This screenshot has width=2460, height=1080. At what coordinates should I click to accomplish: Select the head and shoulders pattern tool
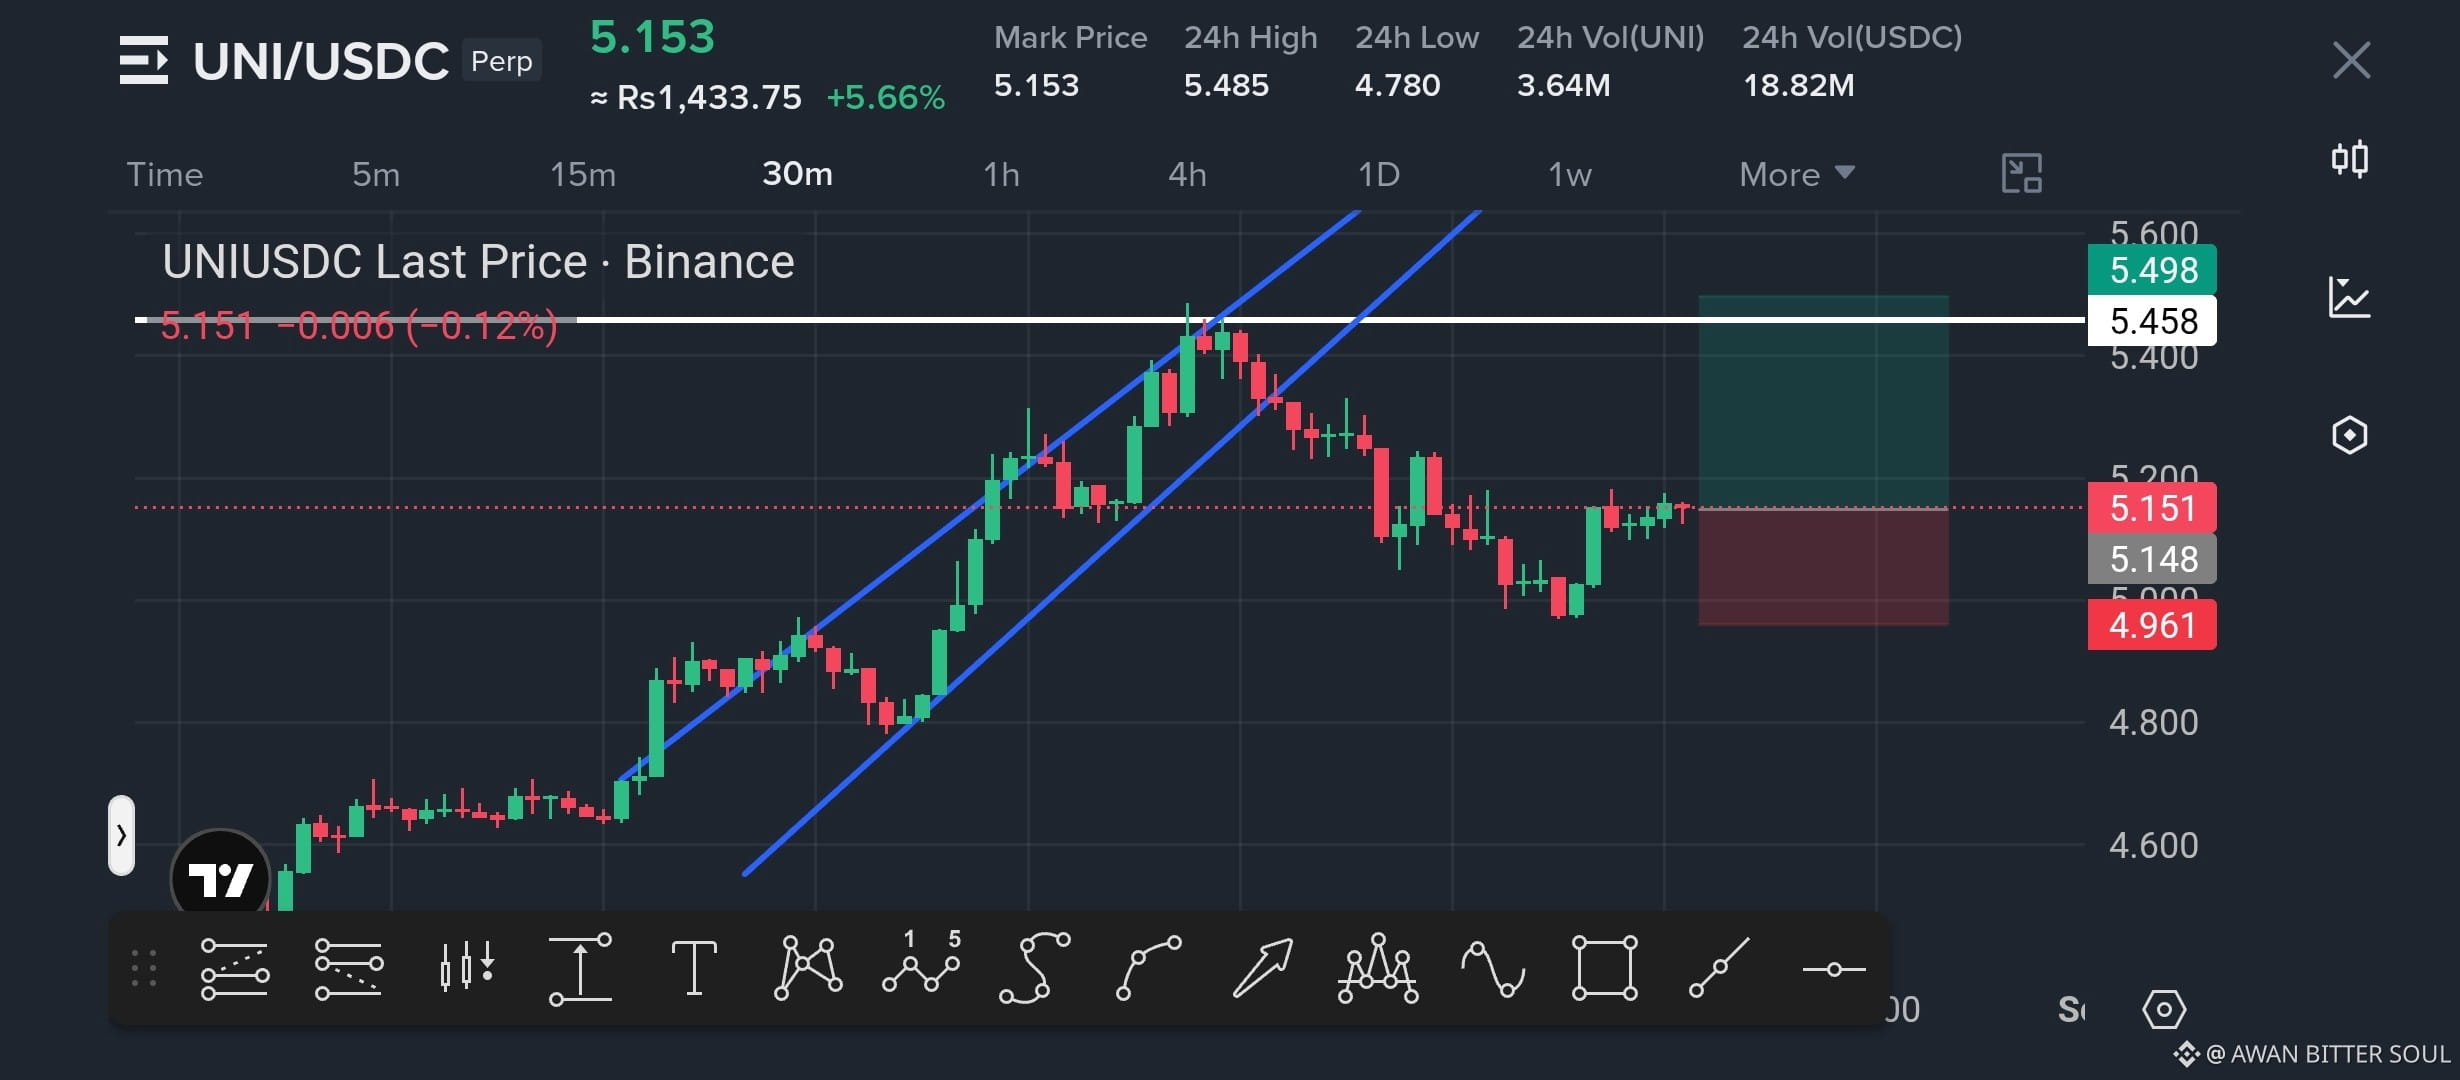pyautogui.click(x=1378, y=968)
